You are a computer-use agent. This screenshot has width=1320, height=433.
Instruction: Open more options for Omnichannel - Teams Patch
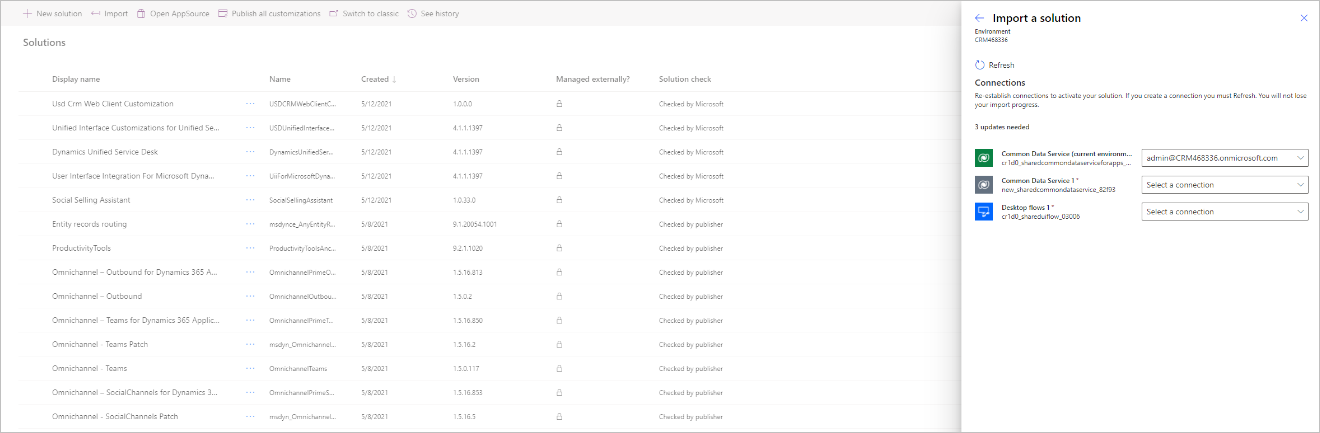coord(250,344)
